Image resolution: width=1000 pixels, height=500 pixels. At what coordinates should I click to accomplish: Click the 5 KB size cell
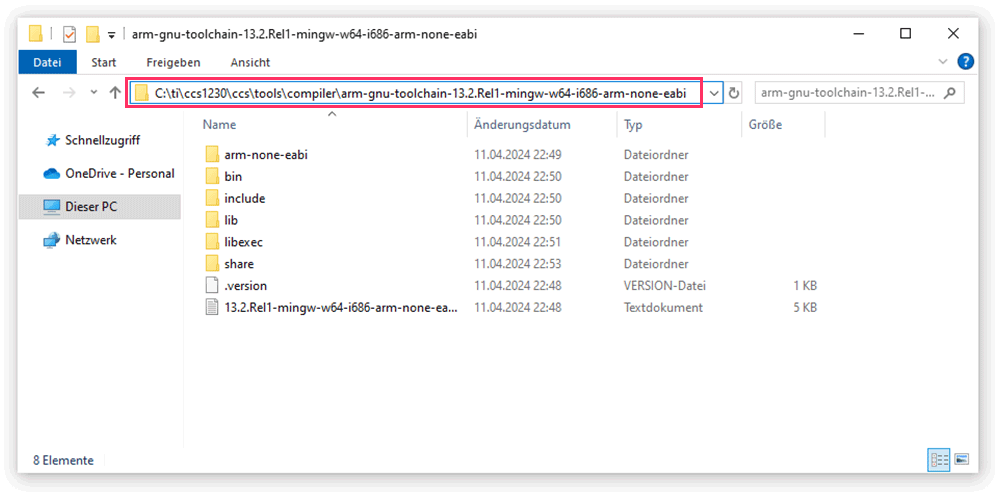pyautogui.click(x=805, y=307)
